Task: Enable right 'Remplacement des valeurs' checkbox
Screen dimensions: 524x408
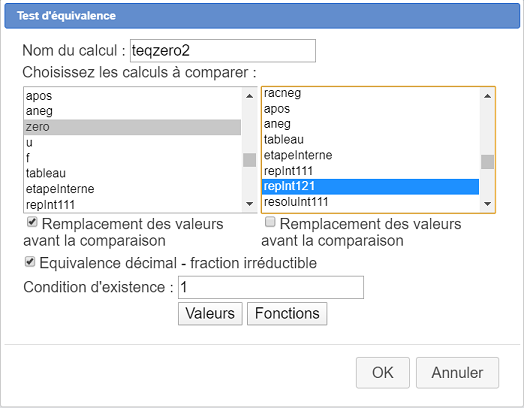Action: coord(270,222)
